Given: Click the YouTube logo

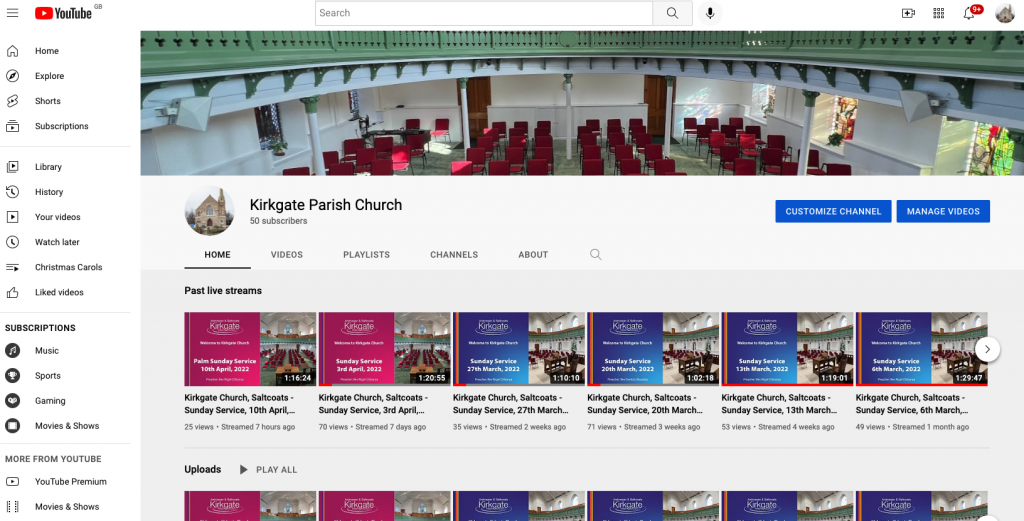Looking at the screenshot, I should [63, 13].
